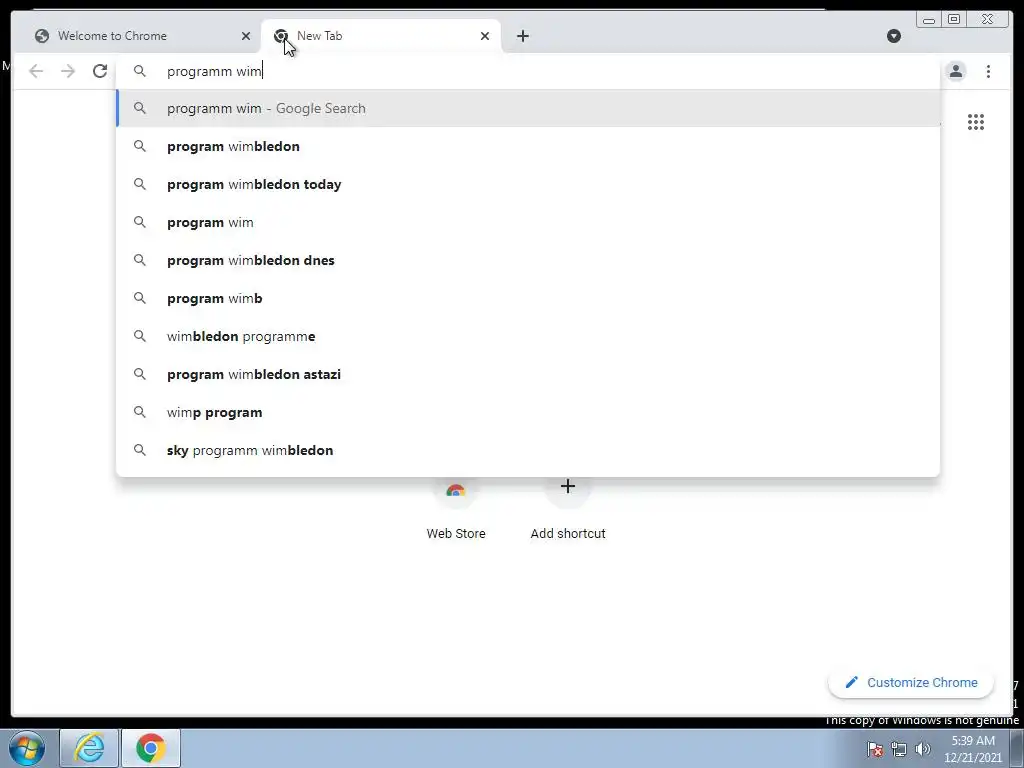The height and width of the screenshot is (768, 1024).
Task: Click the Show desktop strip on taskbar
Action: coord(1017,749)
